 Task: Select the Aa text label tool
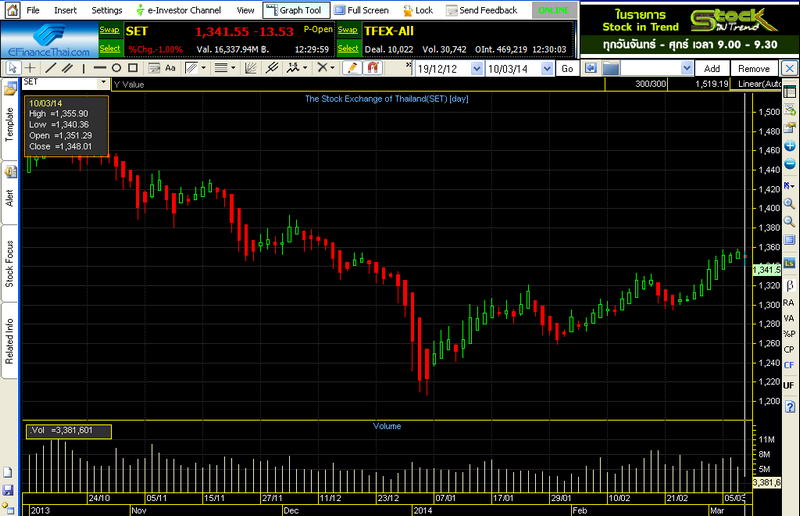(170, 68)
